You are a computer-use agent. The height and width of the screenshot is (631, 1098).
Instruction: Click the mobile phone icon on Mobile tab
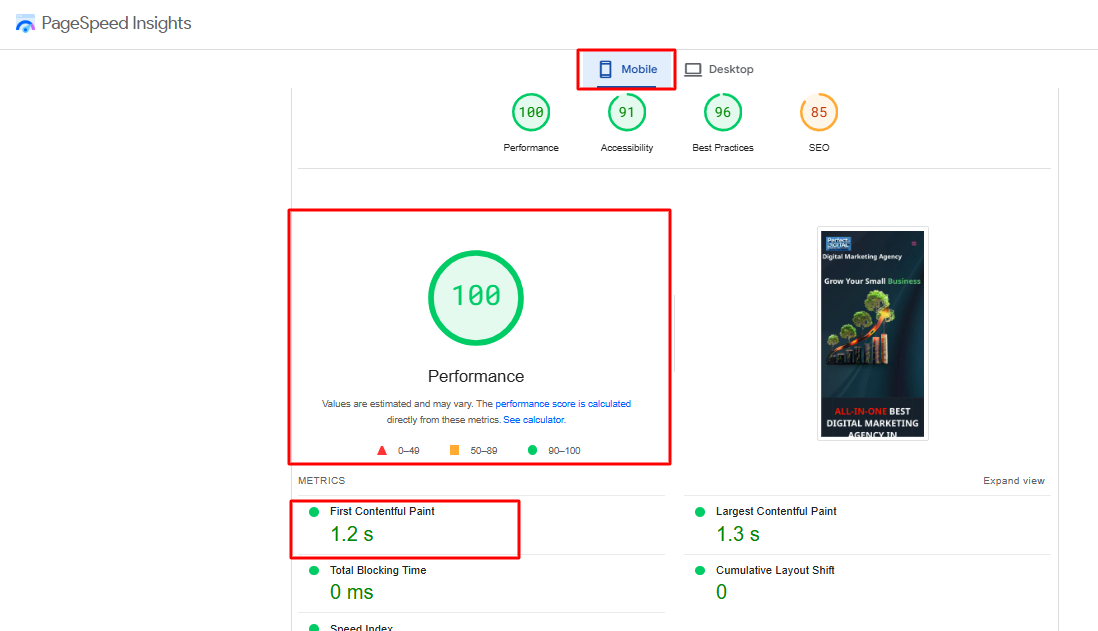[606, 69]
